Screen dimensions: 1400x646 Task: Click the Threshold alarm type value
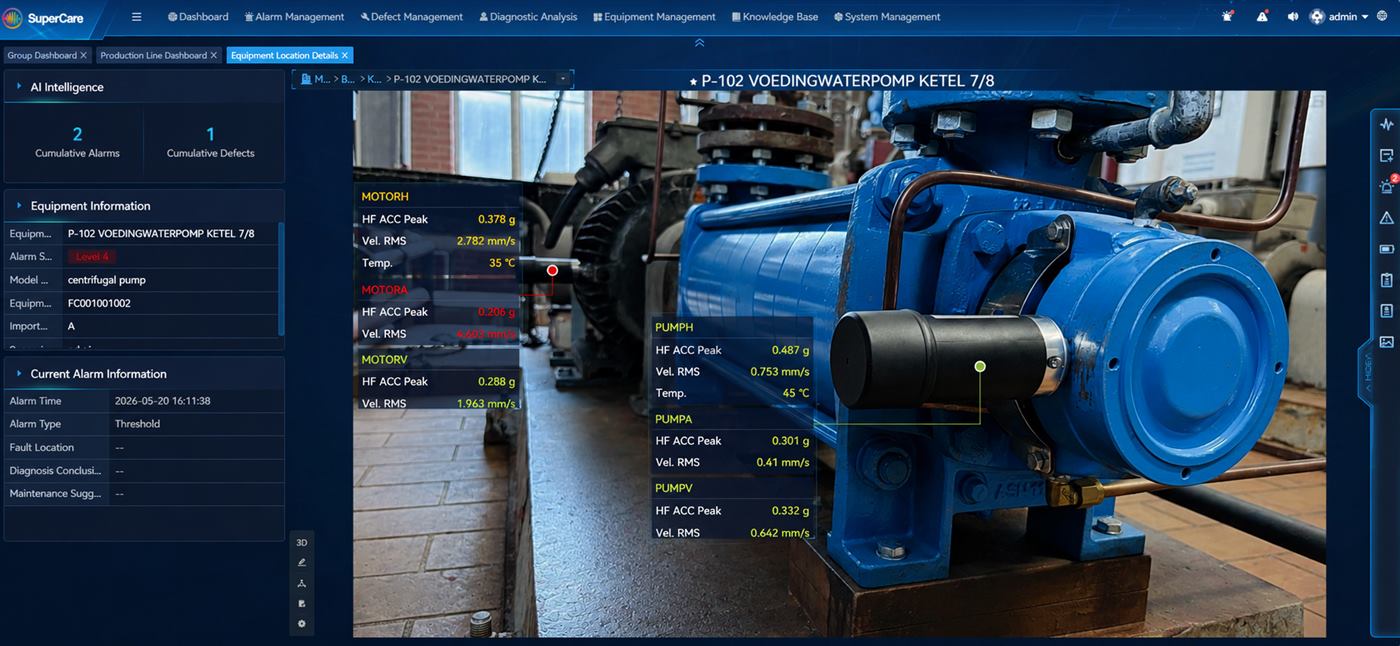click(x=137, y=424)
